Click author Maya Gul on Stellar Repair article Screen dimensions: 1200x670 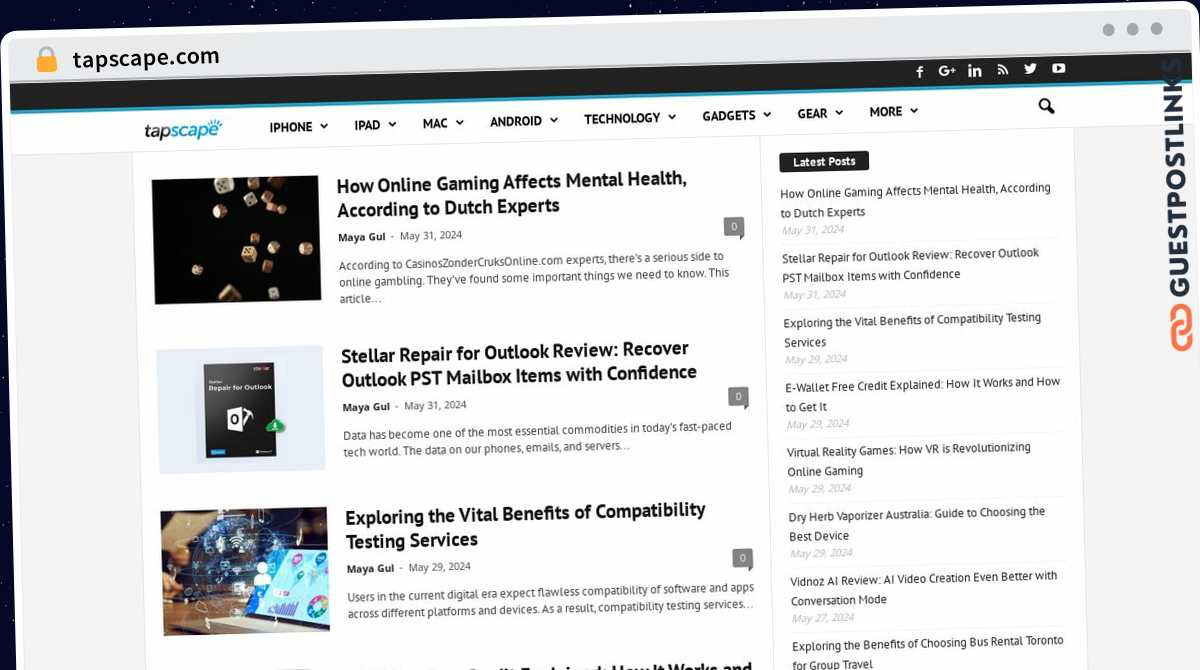tap(366, 407)
